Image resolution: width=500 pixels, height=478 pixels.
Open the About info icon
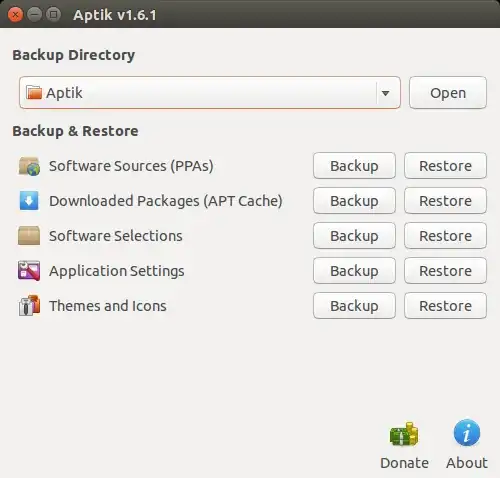pyautogui.click(x=467, y=433)
